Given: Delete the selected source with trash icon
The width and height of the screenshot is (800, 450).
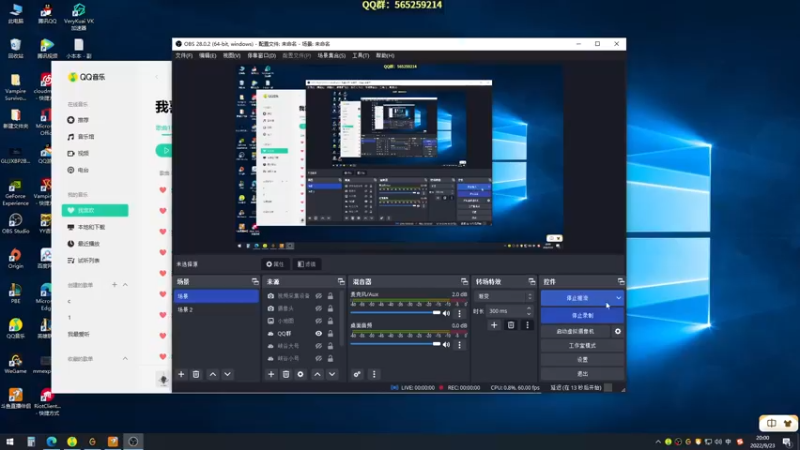Looking at the screenshot, I should point(286,374).
